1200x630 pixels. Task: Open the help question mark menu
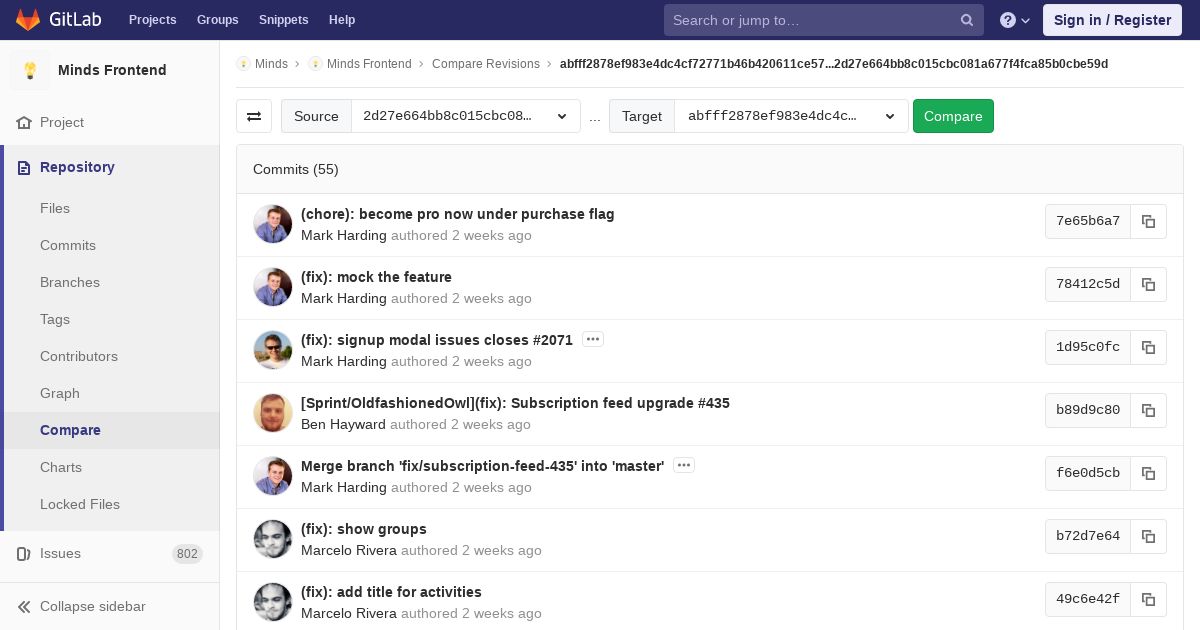pyautogui.click(x=1015, y=20)
